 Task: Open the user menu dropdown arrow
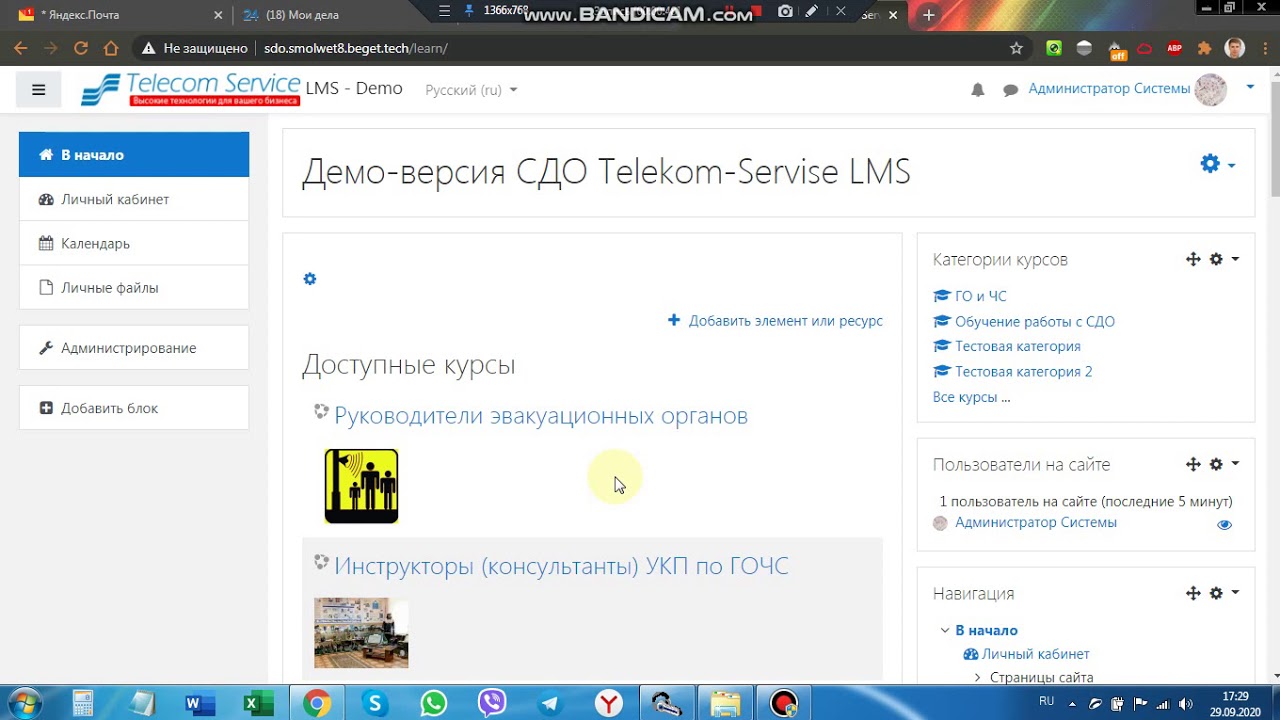pos(1250,88)
